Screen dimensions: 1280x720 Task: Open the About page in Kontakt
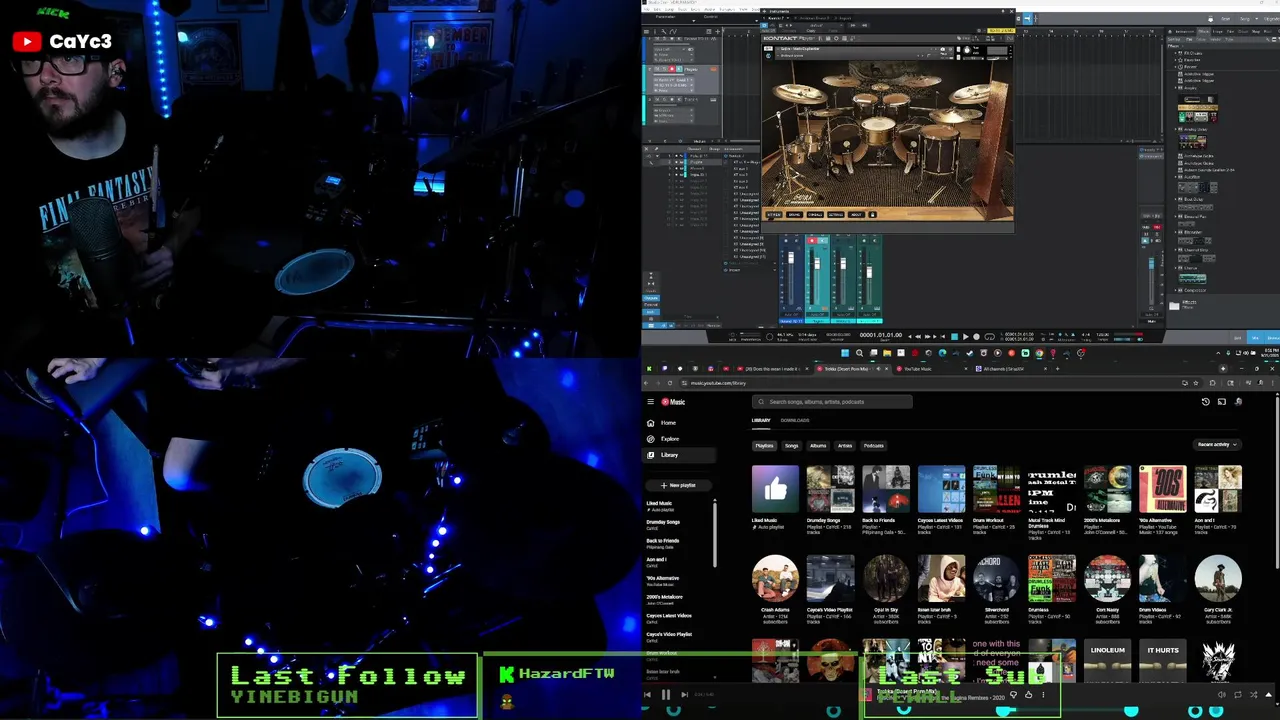point(856,214)
